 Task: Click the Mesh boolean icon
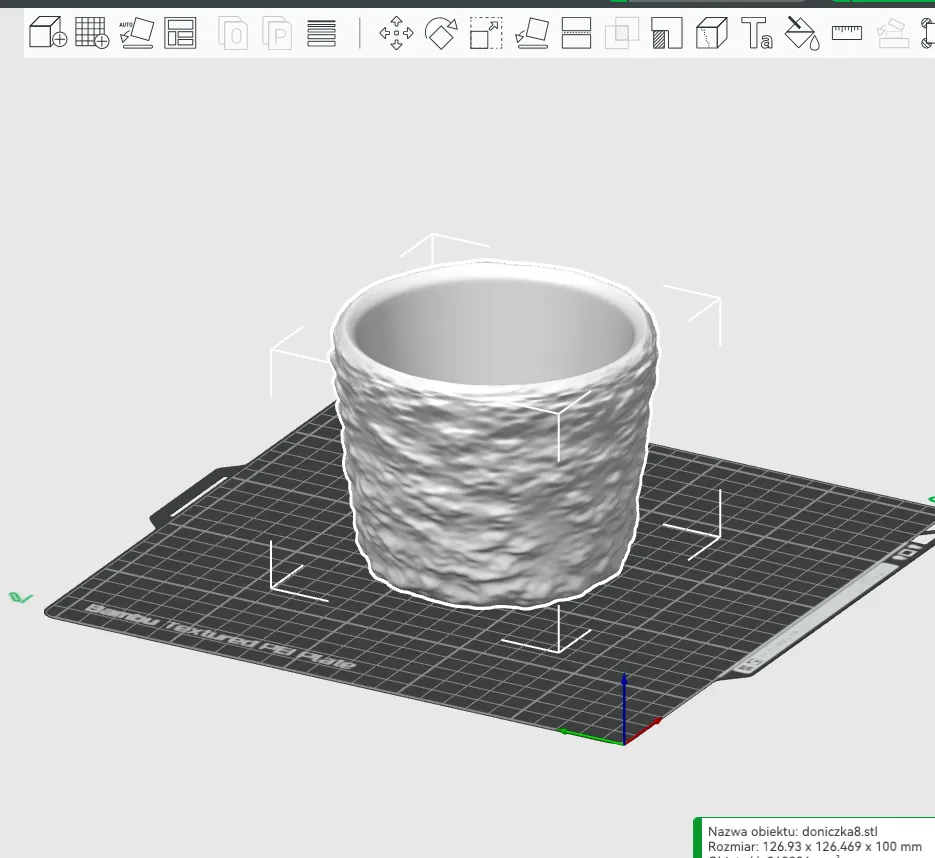(621, 33)
